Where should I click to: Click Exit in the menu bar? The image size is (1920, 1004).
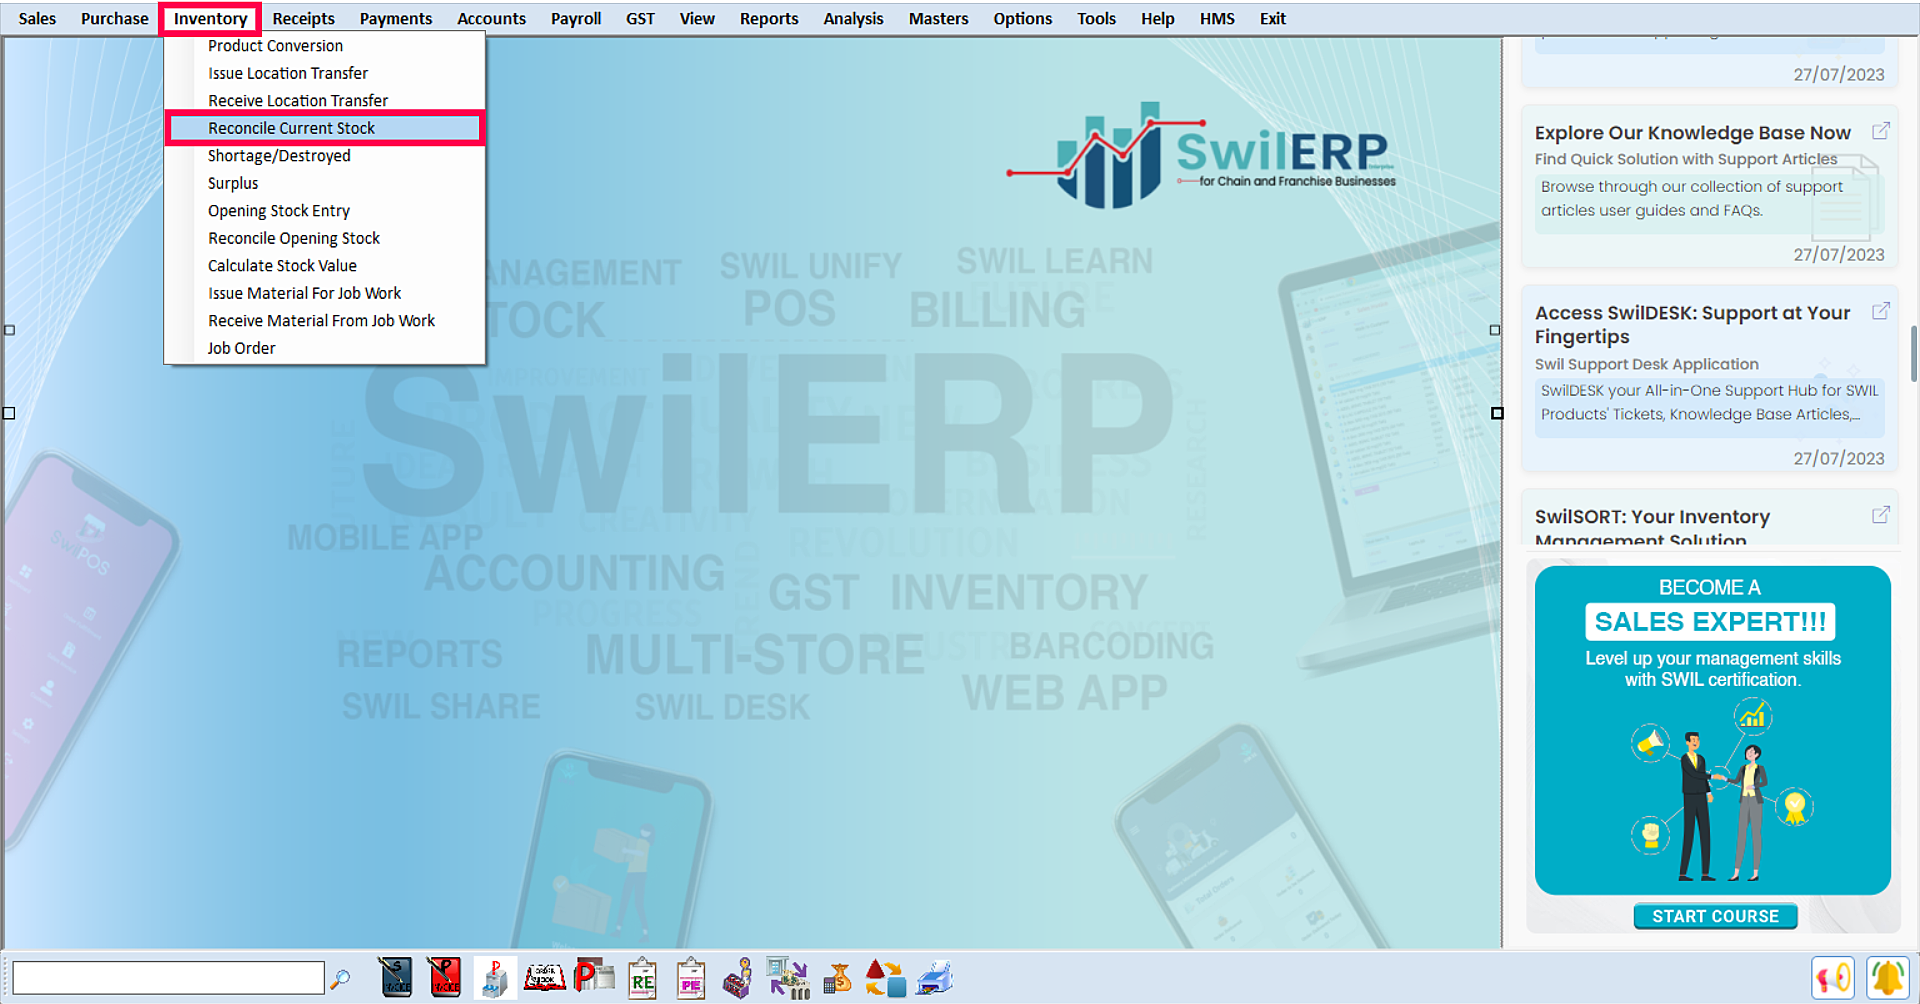[1272, 18]
